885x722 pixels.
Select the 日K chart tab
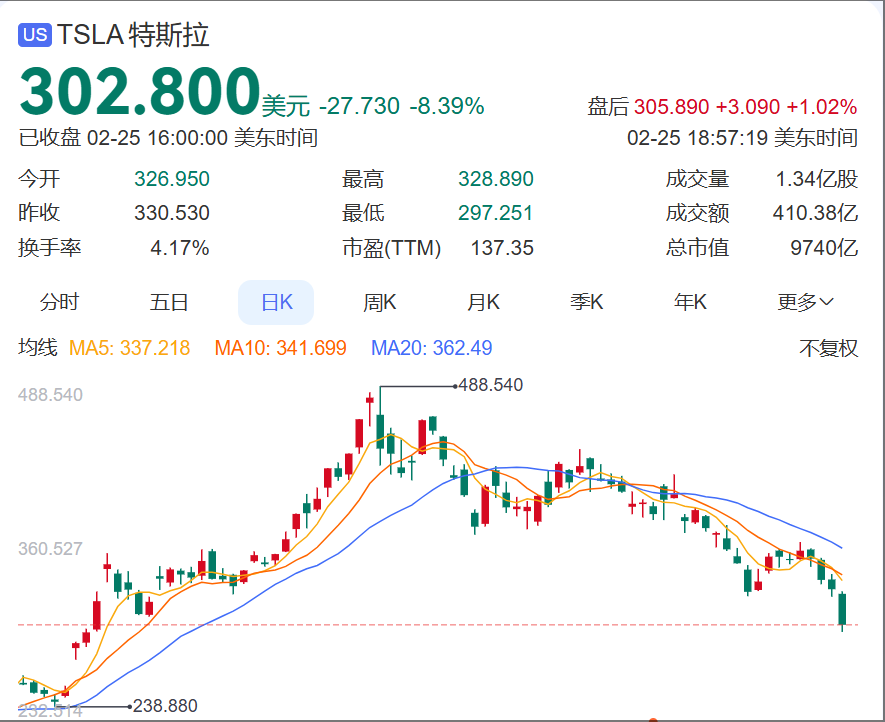276,303
